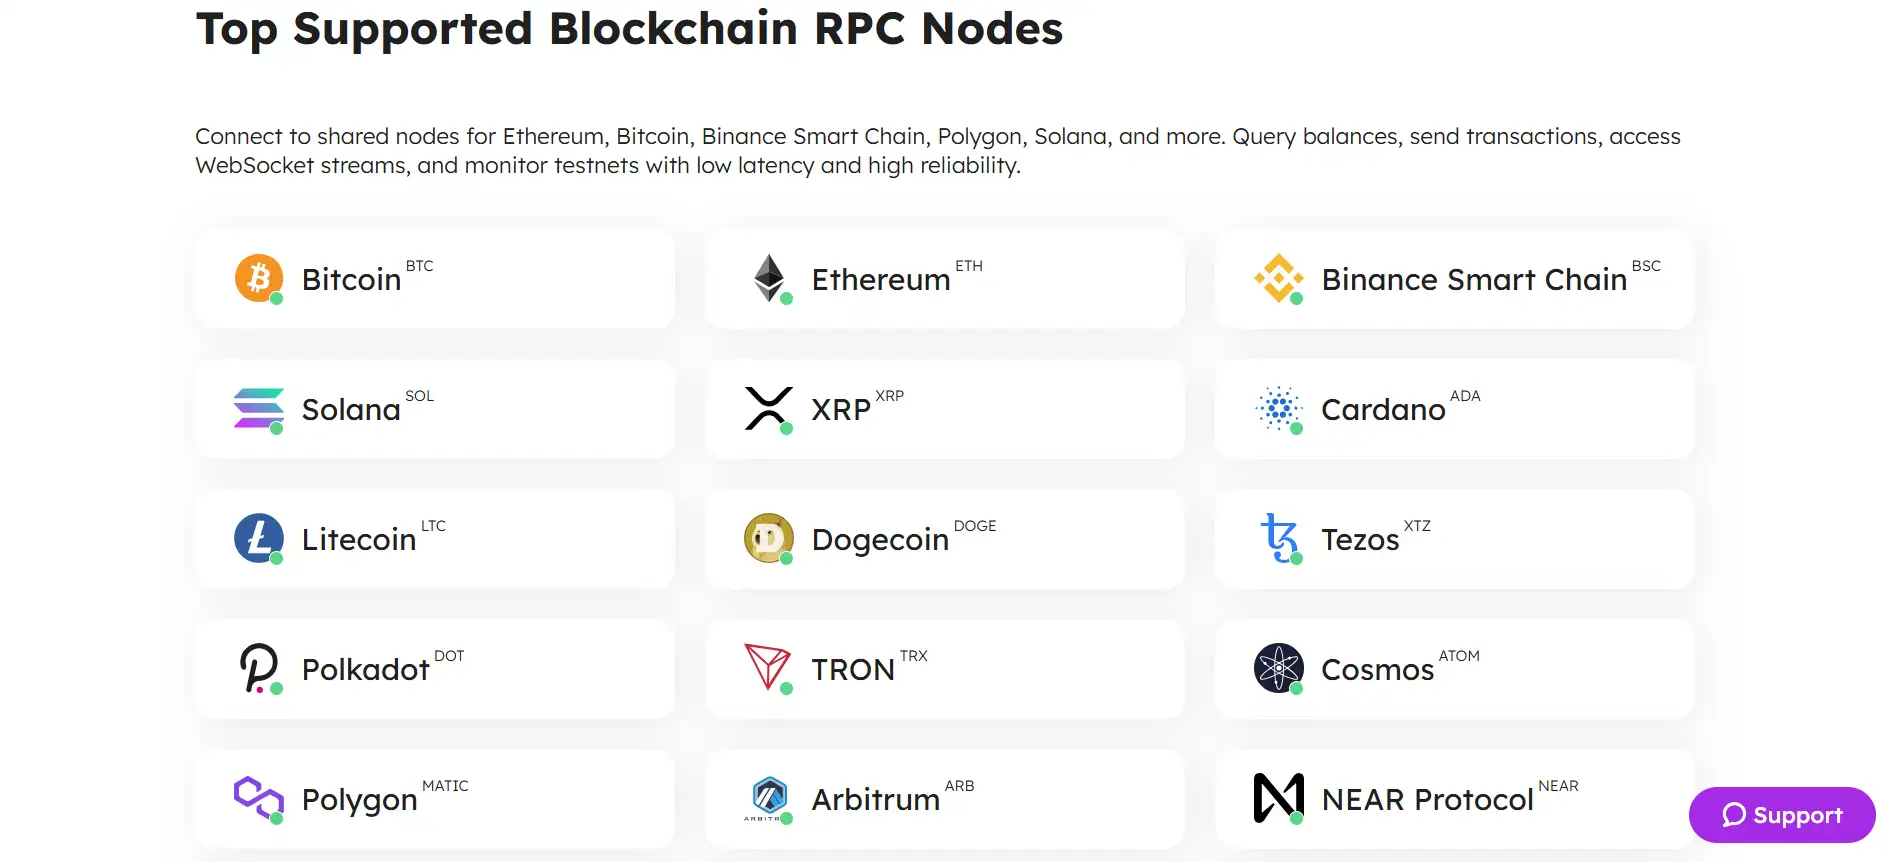
Task: Open the Support chat button
Action: (x=1782, y=815)
